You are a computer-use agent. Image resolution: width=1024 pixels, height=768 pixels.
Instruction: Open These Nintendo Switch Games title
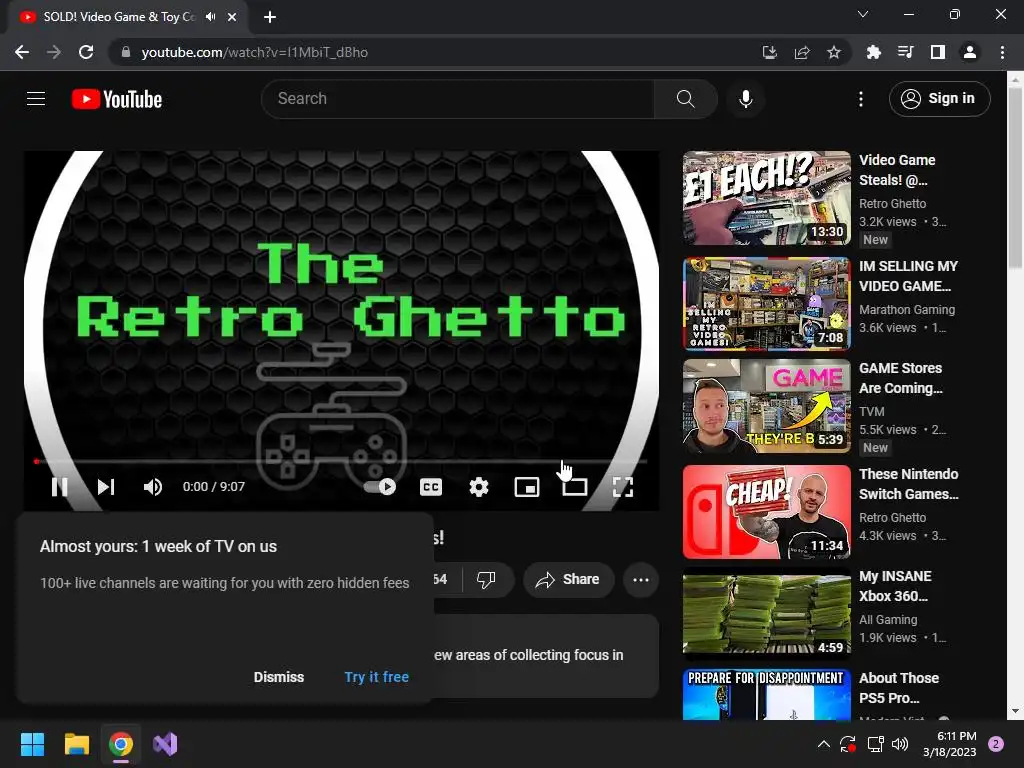point(908,484)
